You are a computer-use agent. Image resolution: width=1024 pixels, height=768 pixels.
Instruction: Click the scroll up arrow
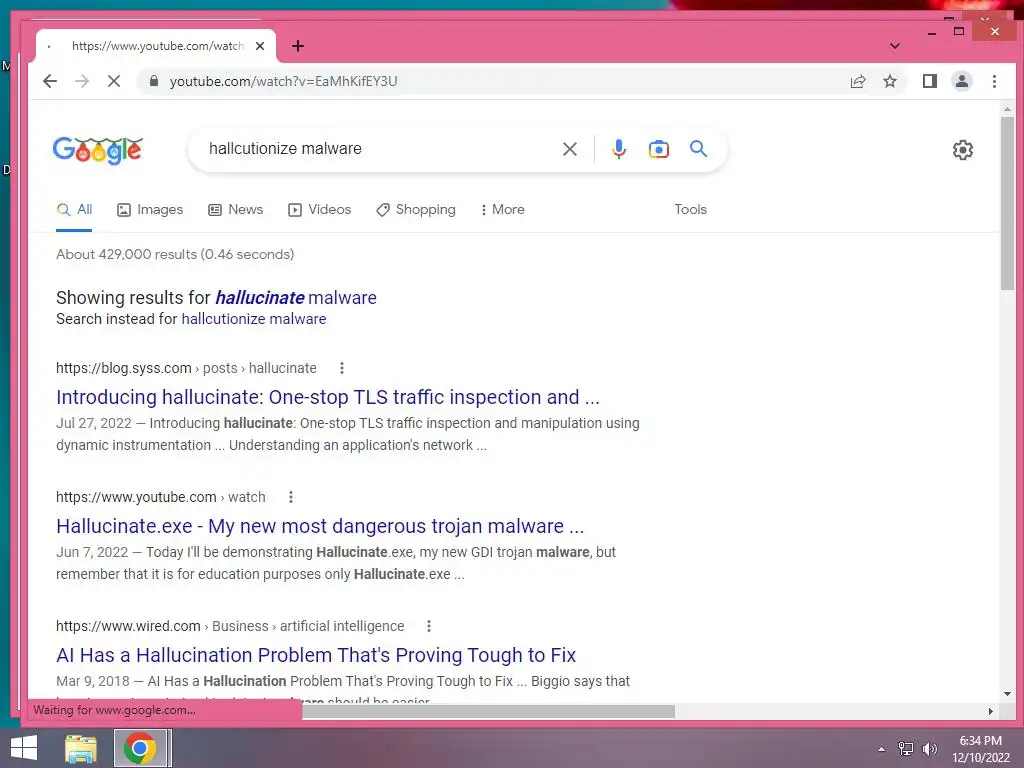[x=1007, y=109]
